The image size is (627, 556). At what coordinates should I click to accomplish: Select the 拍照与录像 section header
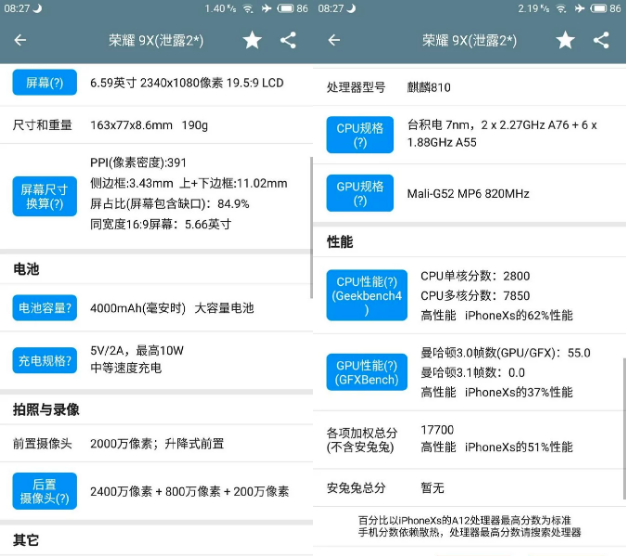pyautogui.click(x=46, y=410)
